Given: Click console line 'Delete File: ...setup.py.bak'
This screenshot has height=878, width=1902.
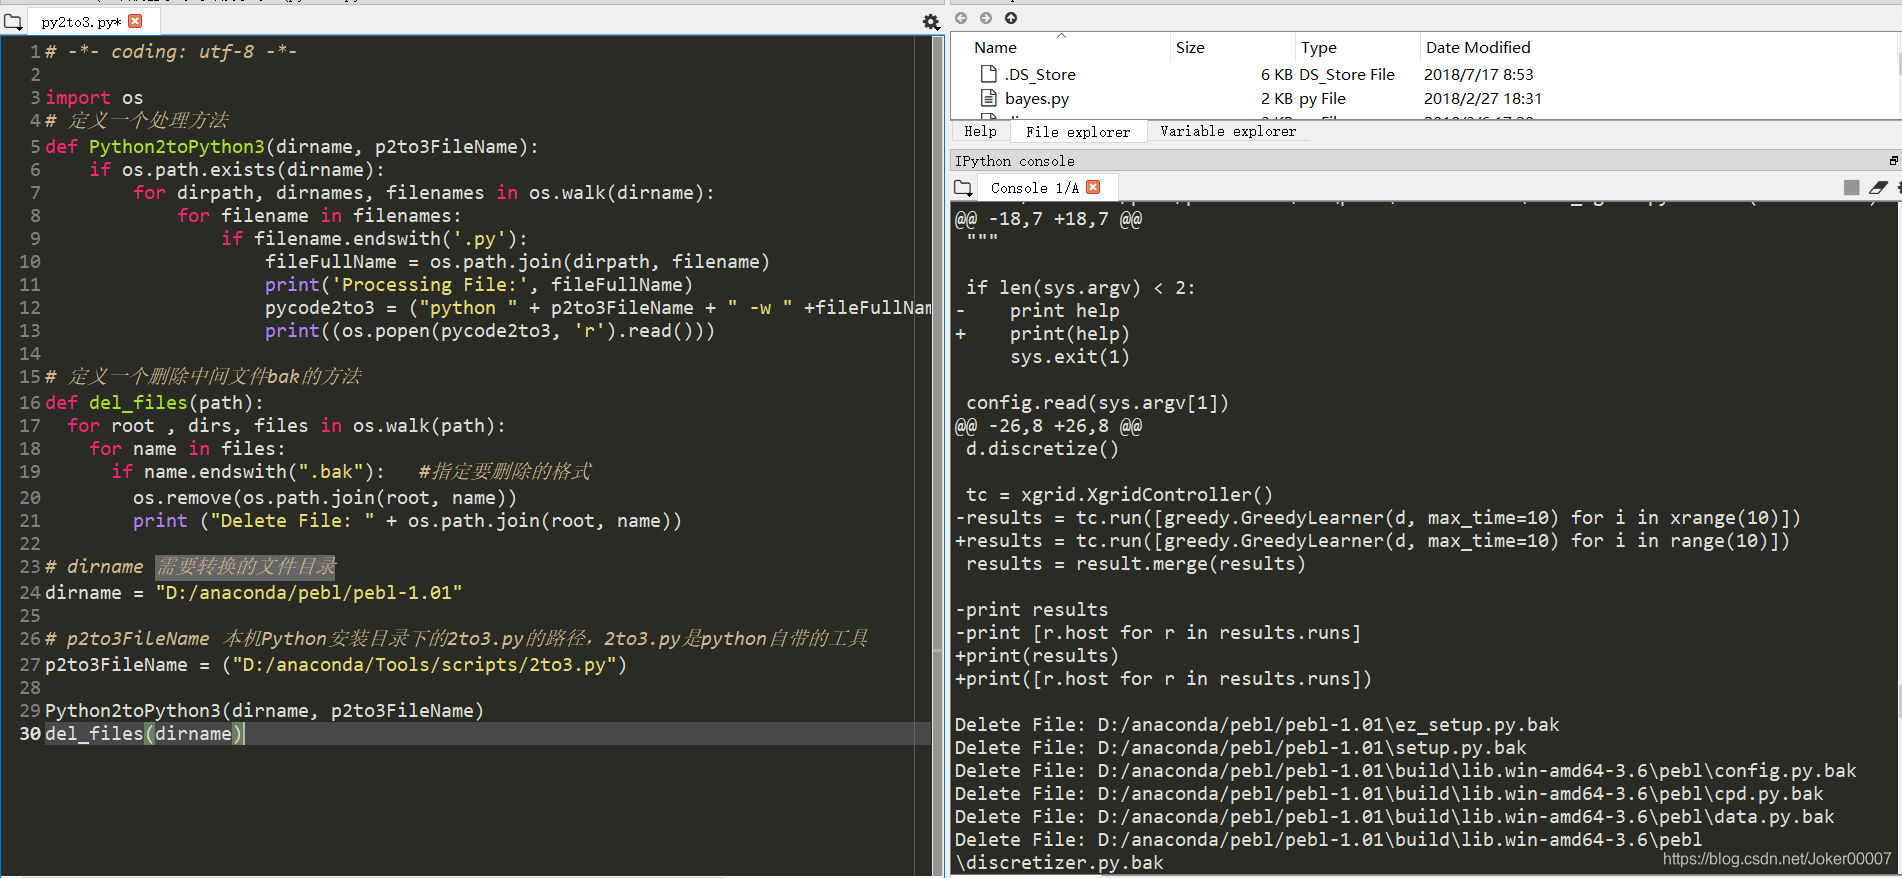Looking at the screenshot, I should (x=1240, y=747).
